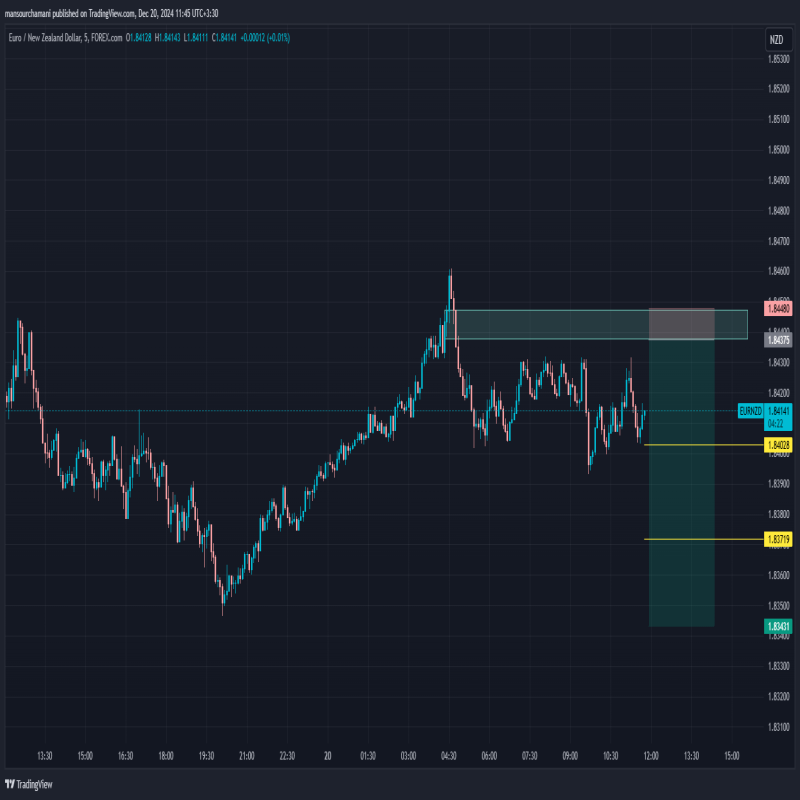Click the FOREX.com source text in legend
This screenshot has height=800, width=800.
[106, 38]
